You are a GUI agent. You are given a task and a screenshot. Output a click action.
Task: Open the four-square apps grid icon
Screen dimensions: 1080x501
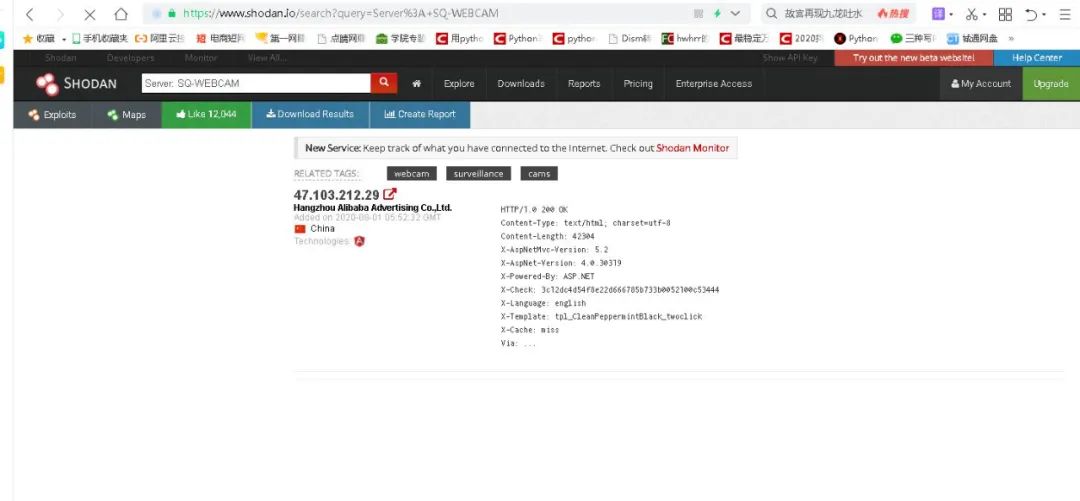[1005, 14]
